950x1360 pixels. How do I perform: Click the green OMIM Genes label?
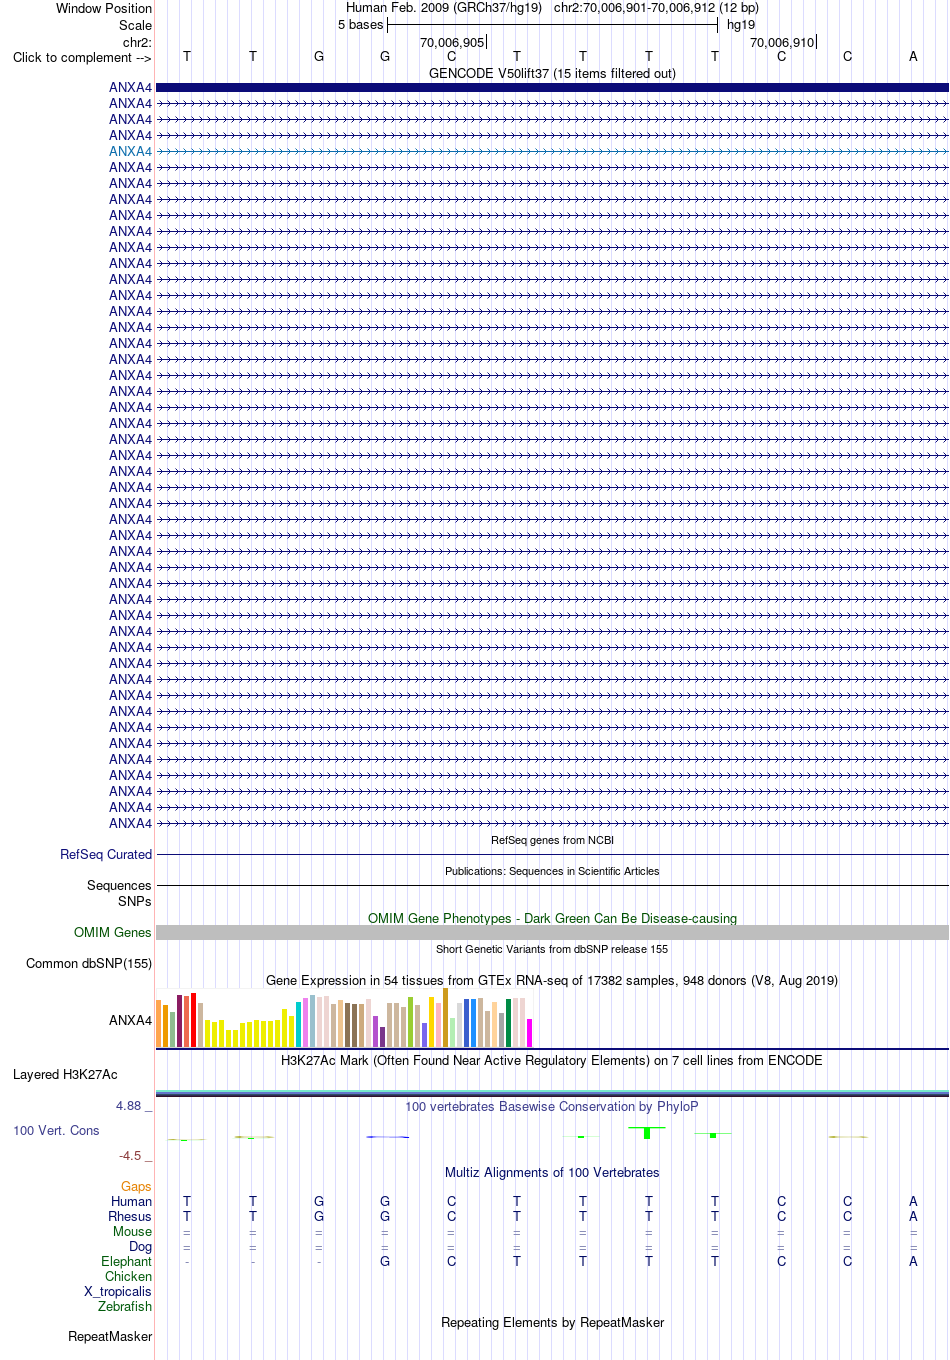[112, 932]
